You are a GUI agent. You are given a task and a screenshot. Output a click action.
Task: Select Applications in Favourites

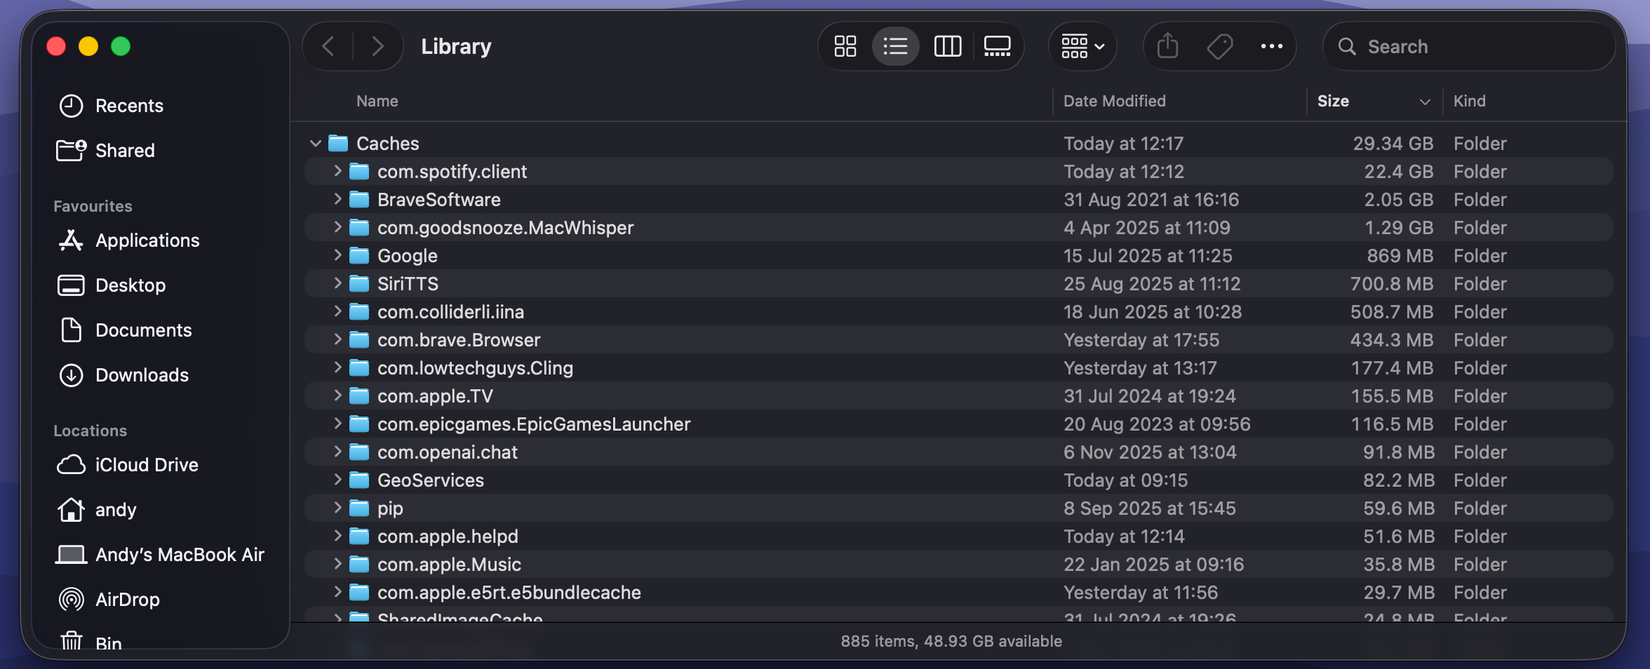click(x=147, y=240)
